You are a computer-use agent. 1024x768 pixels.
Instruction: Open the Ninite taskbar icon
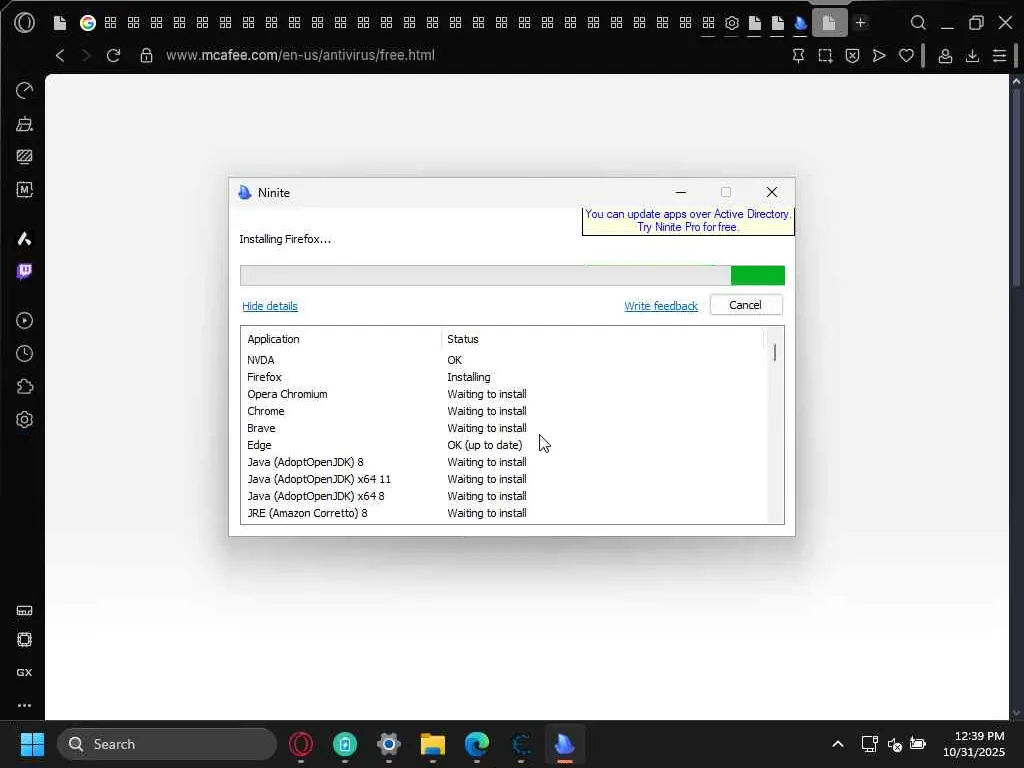564,744
